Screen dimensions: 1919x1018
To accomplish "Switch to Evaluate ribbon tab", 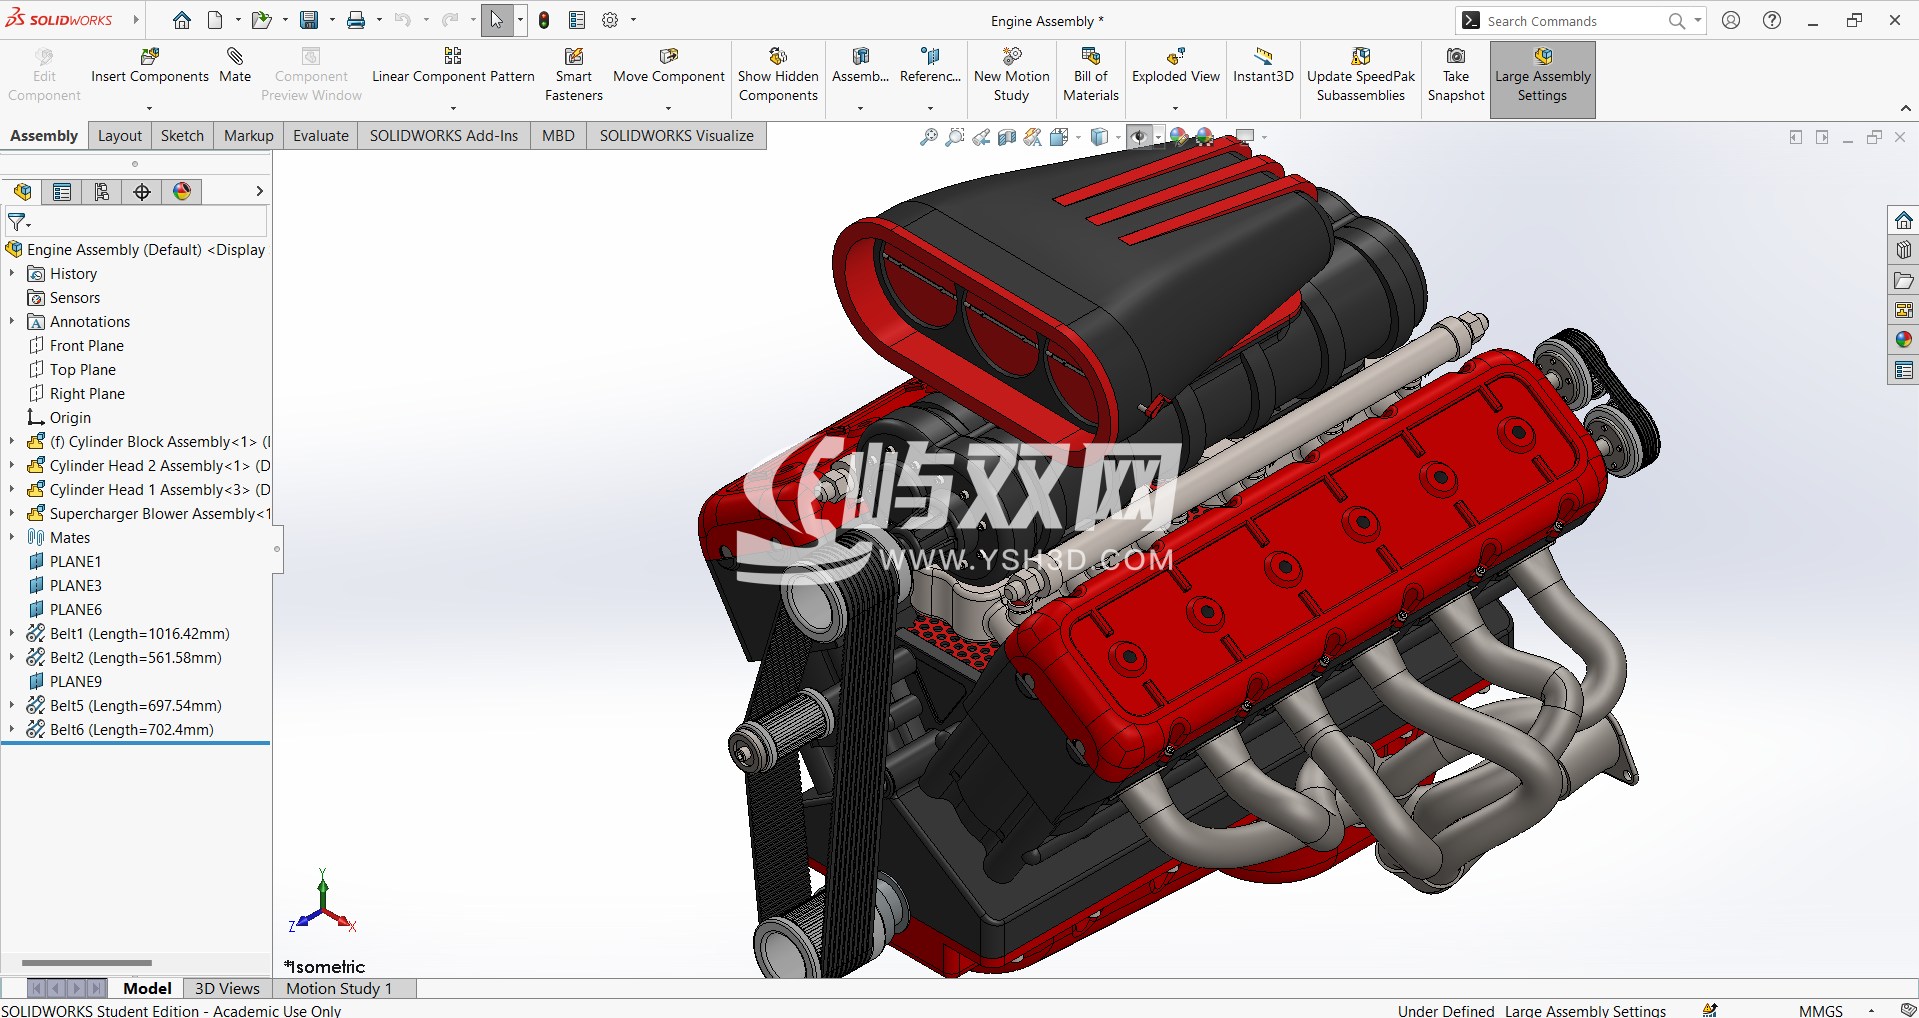I will 321,136.
